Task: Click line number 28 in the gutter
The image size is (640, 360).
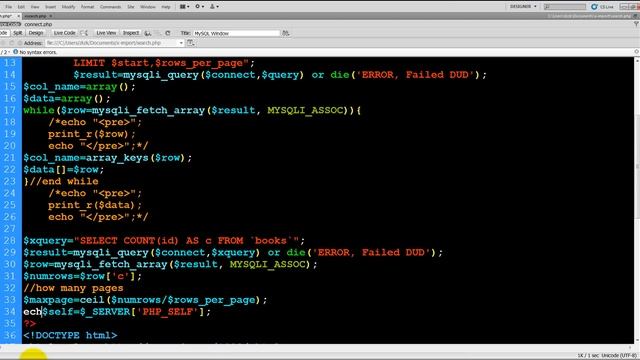Action: click(x=10, y=240)
